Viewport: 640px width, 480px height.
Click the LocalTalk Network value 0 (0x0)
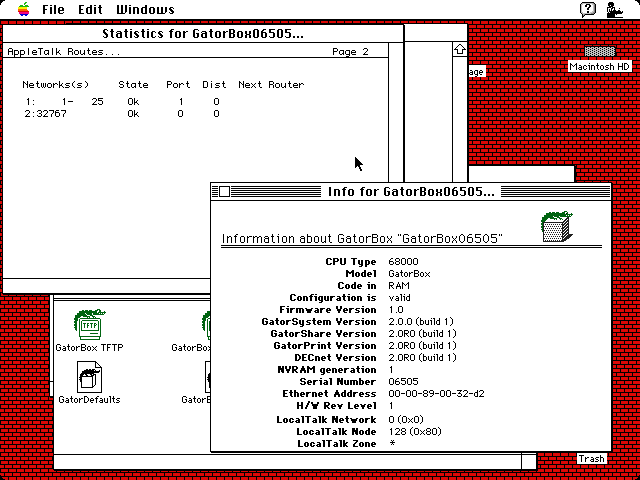pos(406,420)
